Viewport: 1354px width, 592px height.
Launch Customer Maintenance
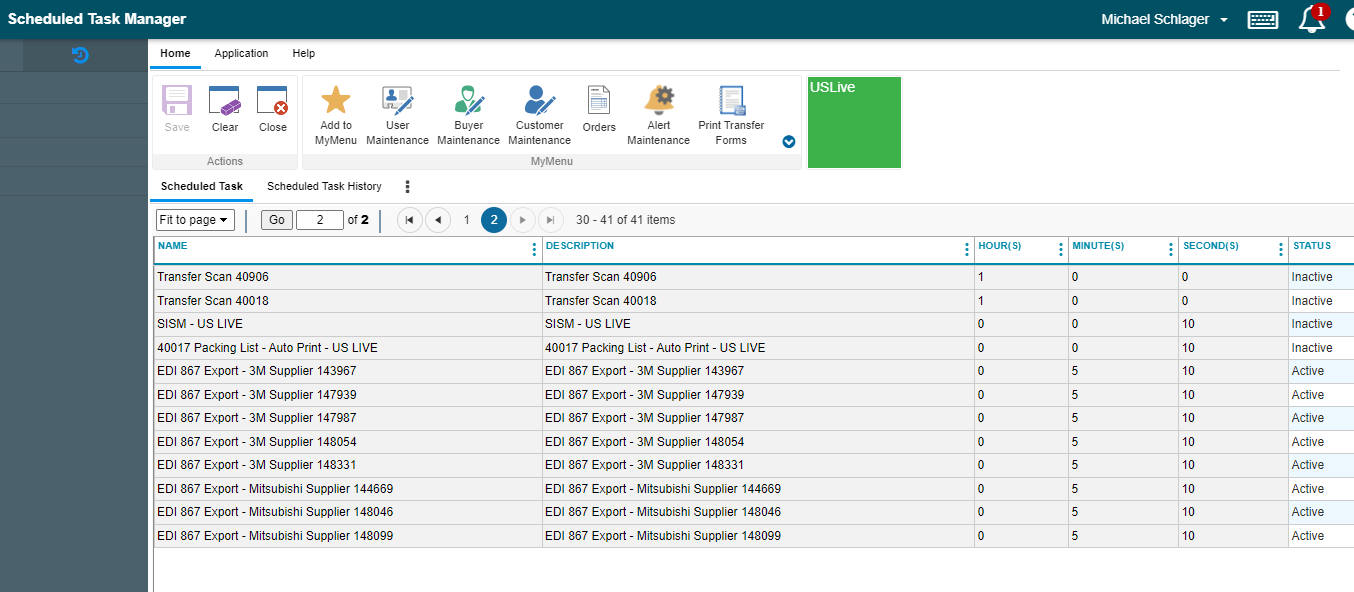point(540,101)
